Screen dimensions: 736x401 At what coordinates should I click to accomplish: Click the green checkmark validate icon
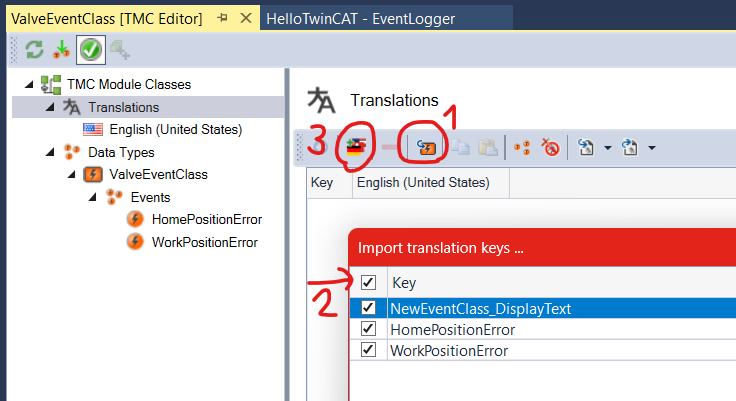(x=90, y=48)
